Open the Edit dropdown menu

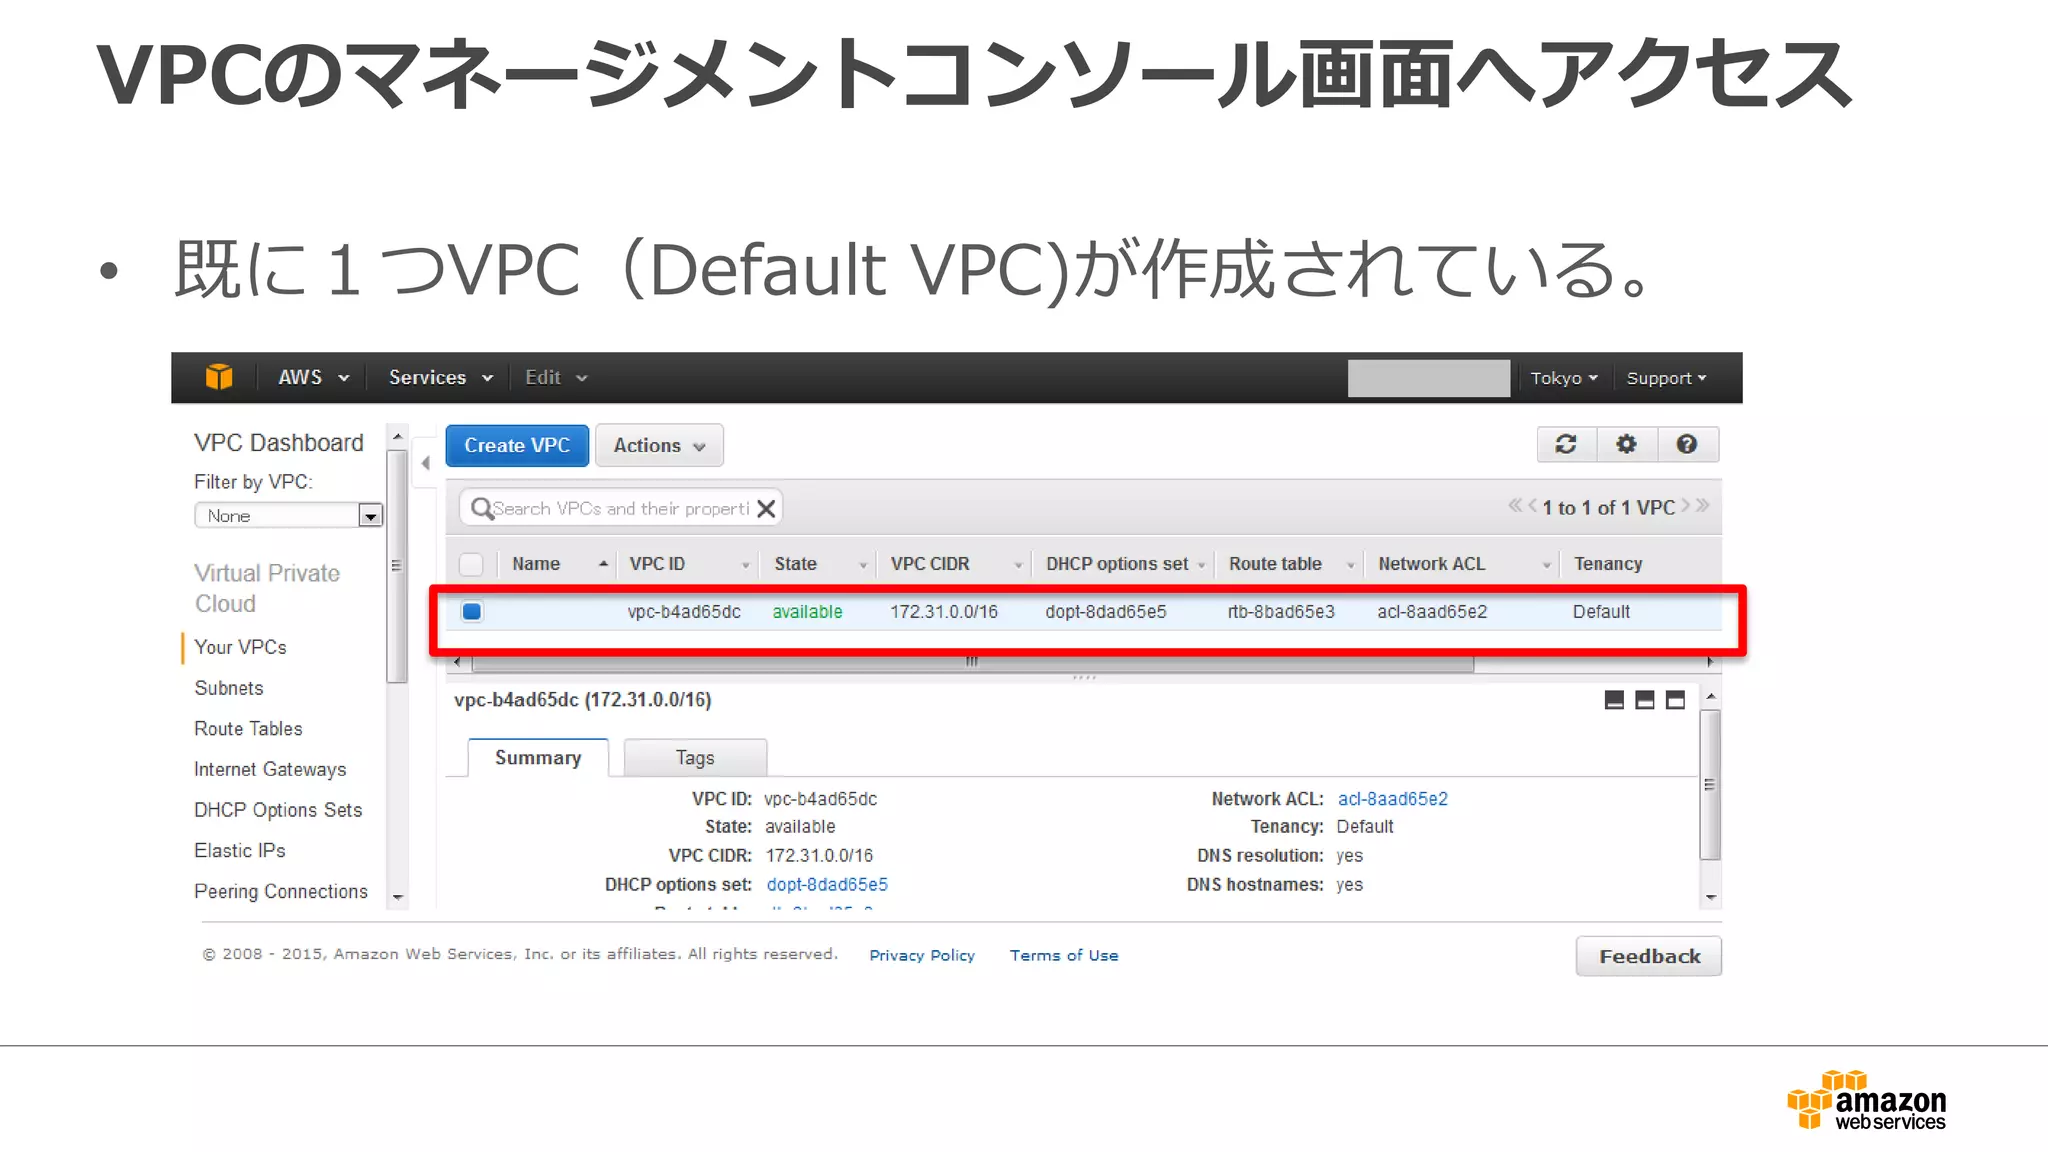pos(556,377)
